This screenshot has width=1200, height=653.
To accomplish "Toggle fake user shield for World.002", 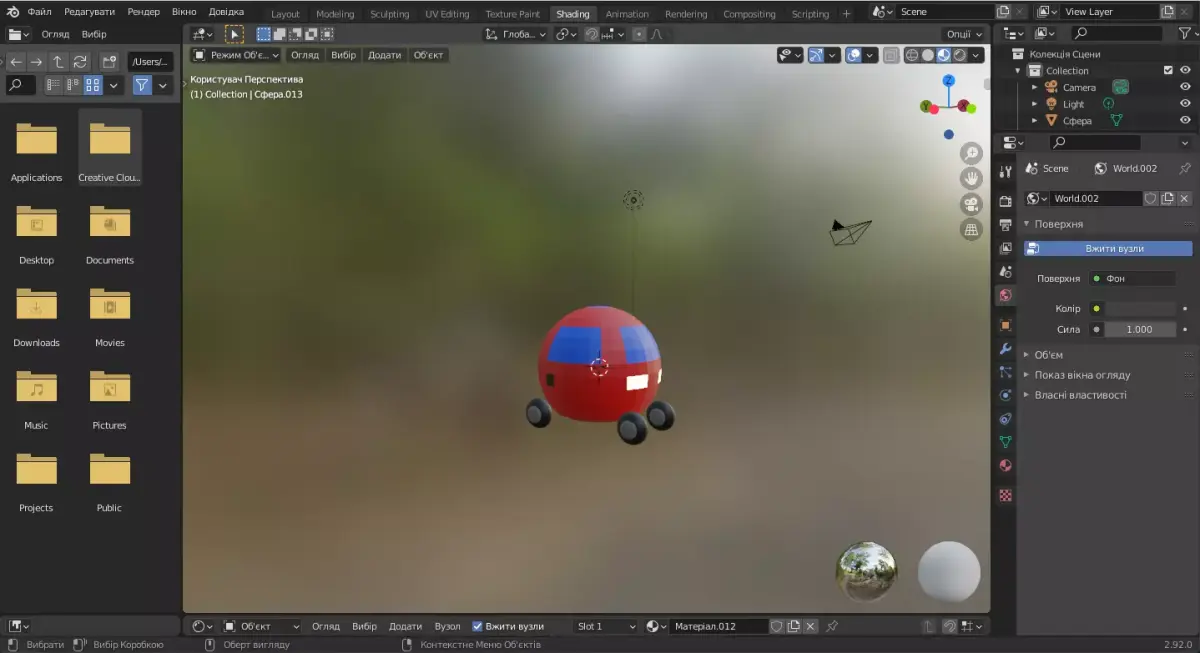I will point(1151,198).
